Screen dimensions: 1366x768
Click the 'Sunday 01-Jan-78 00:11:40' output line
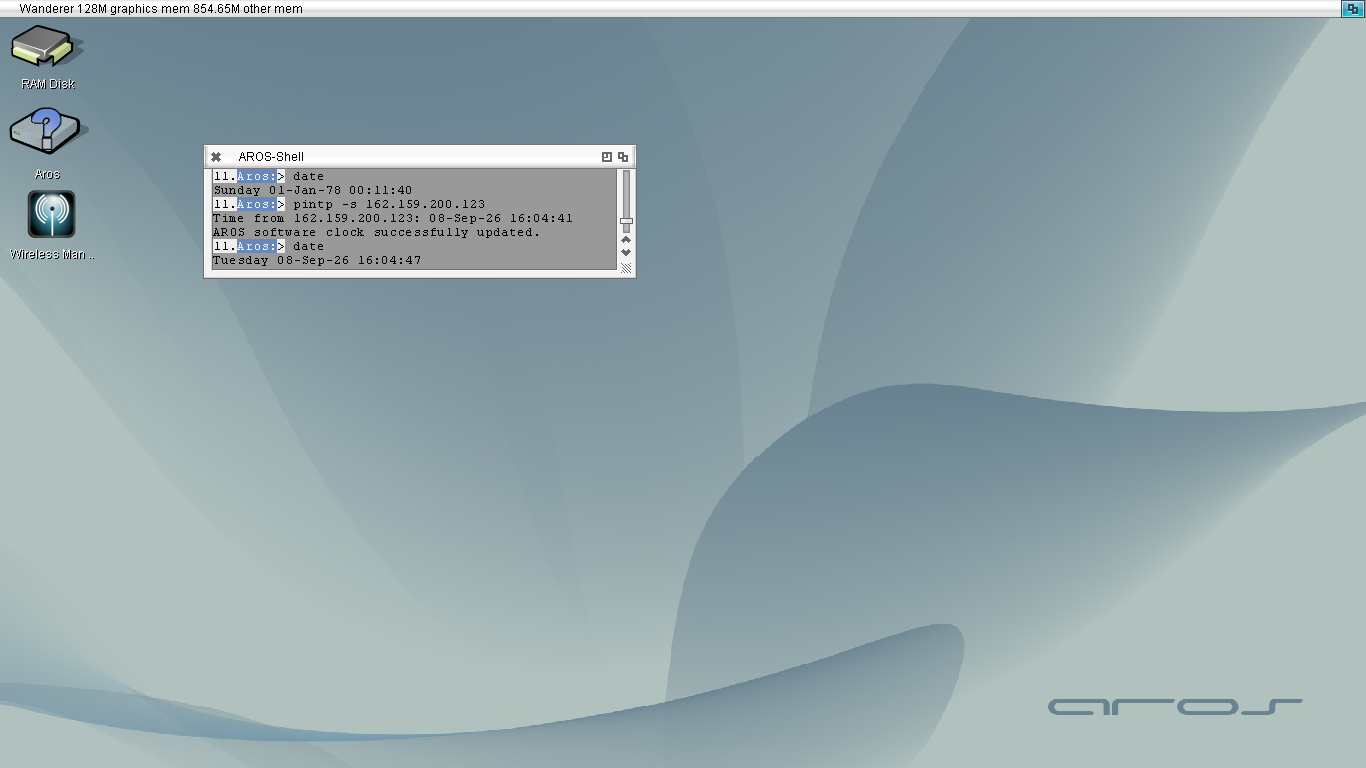coord(312,190)
